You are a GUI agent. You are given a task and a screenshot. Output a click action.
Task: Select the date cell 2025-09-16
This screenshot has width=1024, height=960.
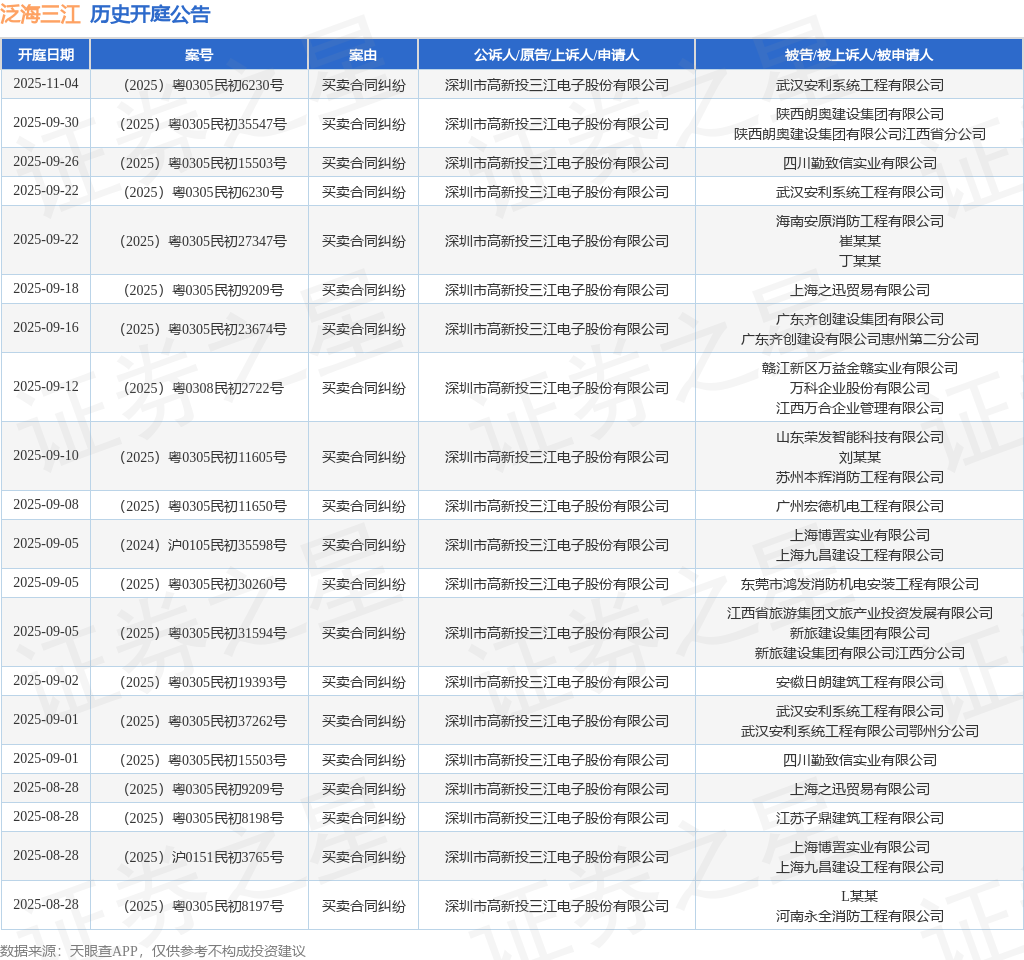click(46, 328)
